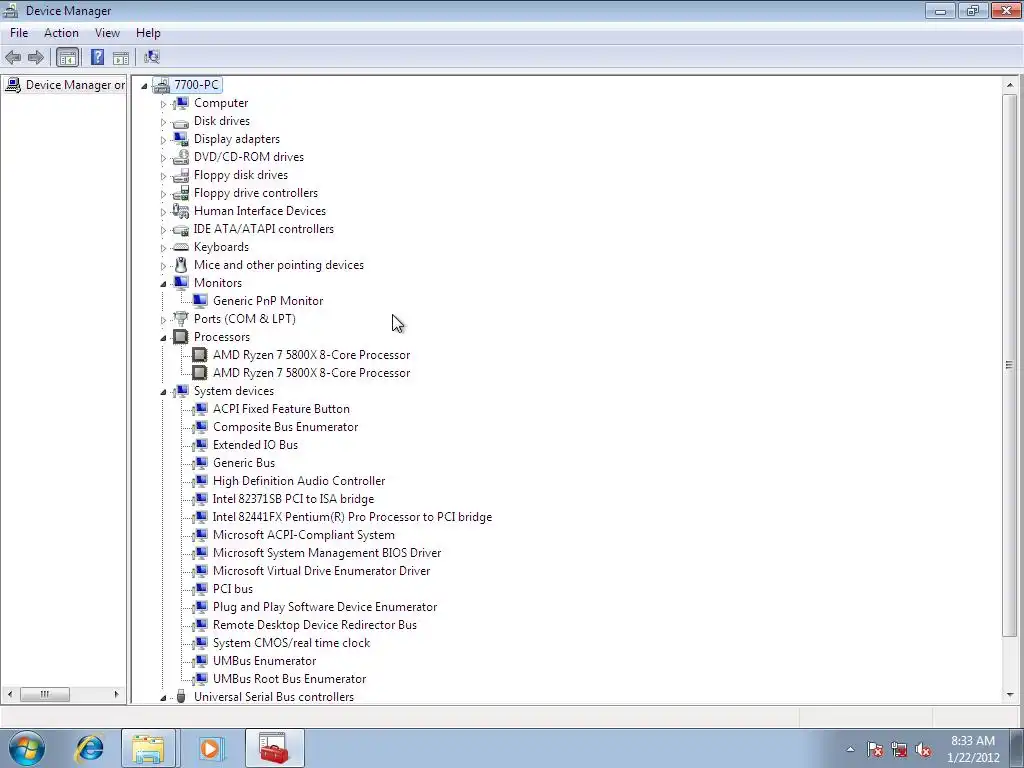The image size is (1024, 768).
Task: Click the Floppy drive controllers icon
Action: 181,193
